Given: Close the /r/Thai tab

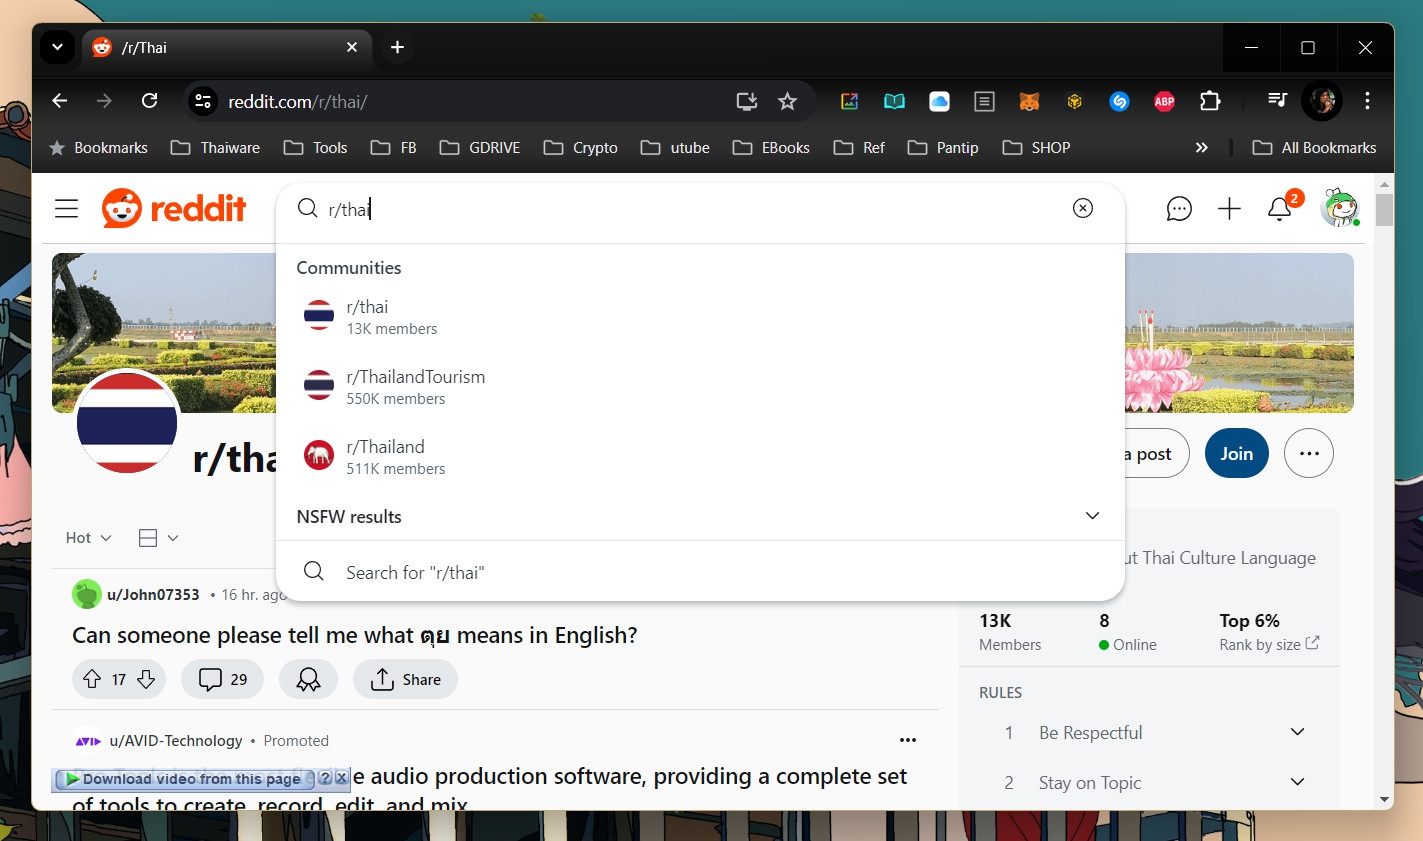Looking at the screenshot, I should coord(352,47).
